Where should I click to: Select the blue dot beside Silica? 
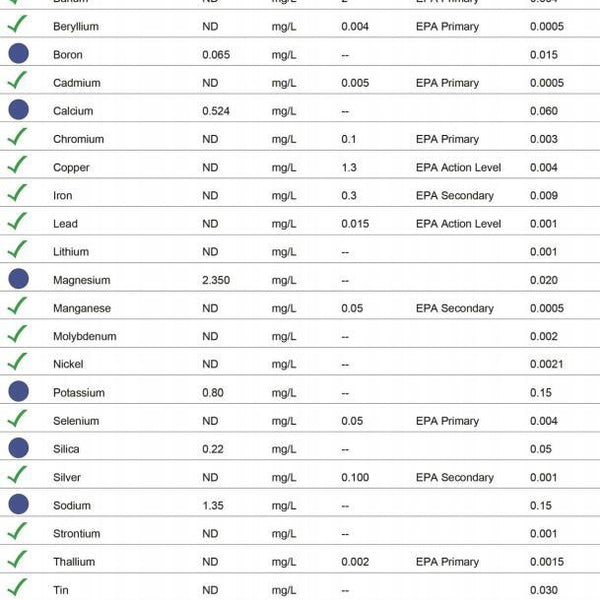coord(18,449)
